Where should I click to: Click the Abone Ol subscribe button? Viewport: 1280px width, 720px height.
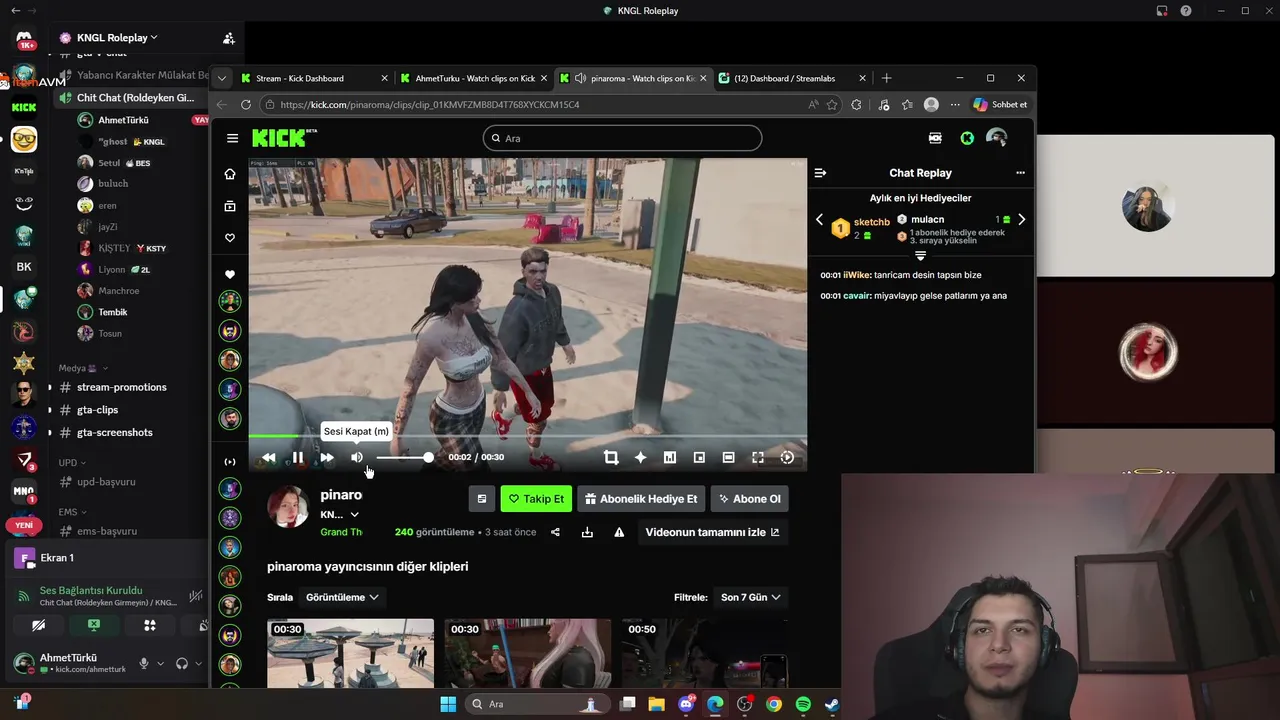tap(749, 499)
